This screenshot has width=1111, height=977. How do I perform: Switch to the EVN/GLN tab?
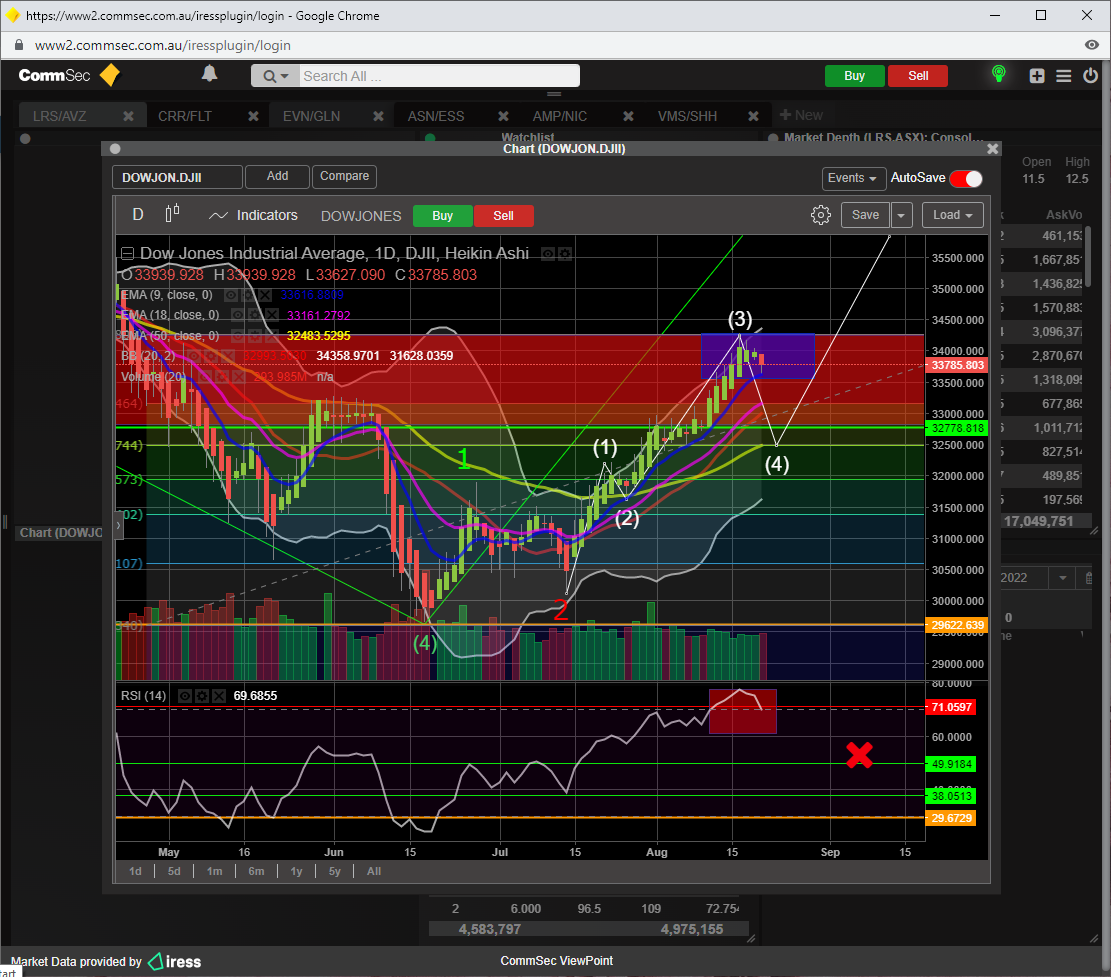311,116
